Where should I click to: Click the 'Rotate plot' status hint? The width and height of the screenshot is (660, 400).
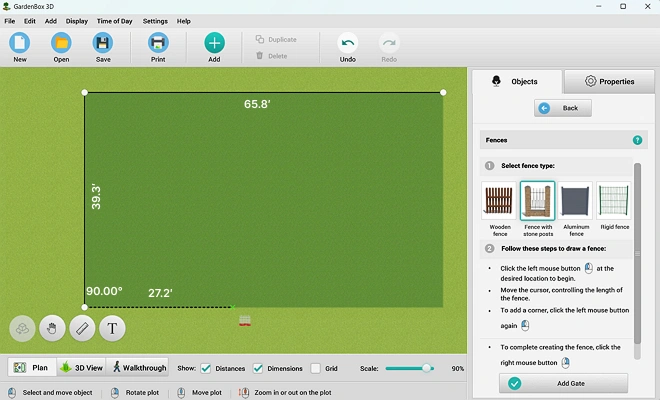point(142,392)
